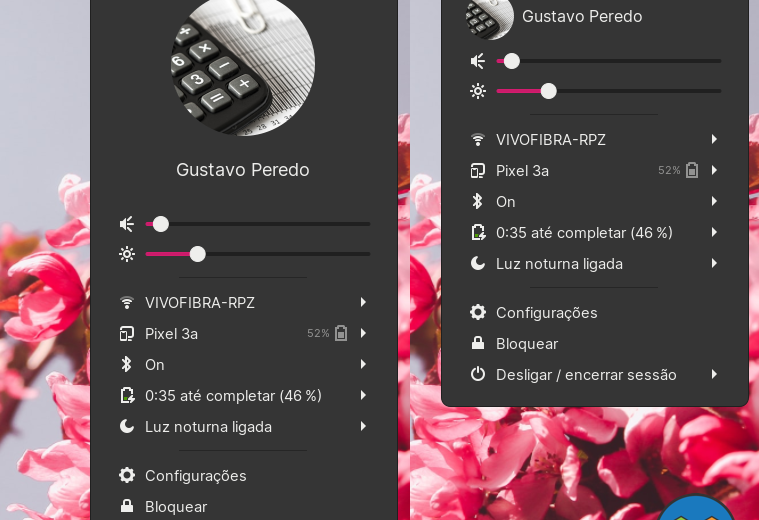Expand the VIVOFIBRA-RPZ arrow in the right menu
The image size is (759, 520).
[714, 139]
